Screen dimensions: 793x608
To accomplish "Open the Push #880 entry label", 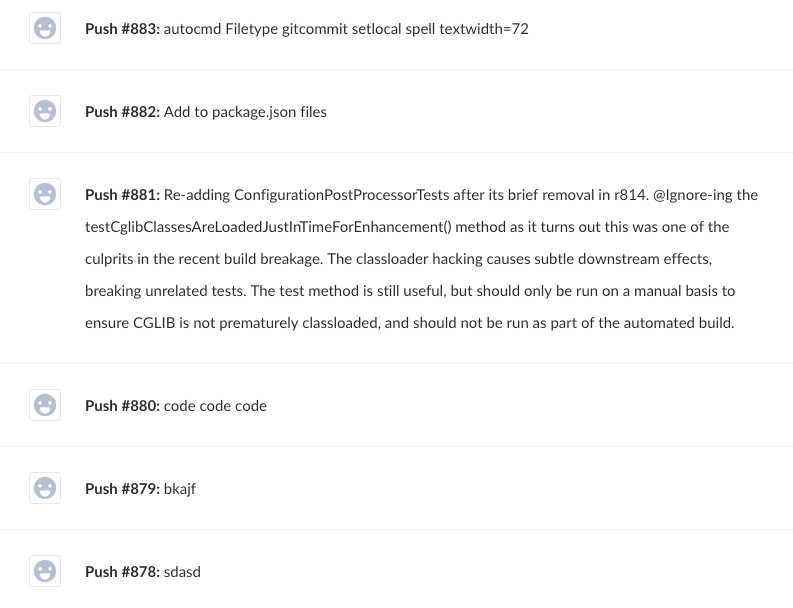I will (x=122, y=406).
